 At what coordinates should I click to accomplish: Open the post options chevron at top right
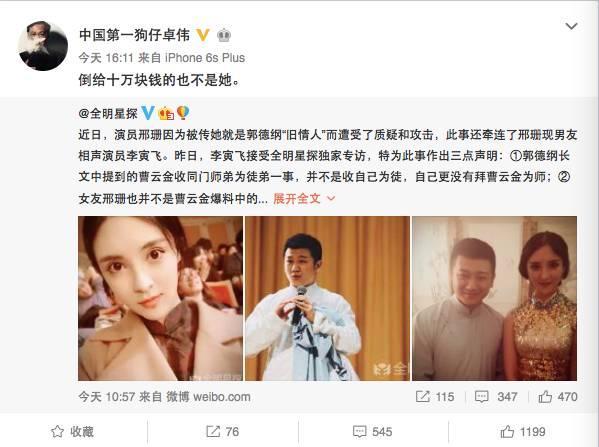pos(571,26)
